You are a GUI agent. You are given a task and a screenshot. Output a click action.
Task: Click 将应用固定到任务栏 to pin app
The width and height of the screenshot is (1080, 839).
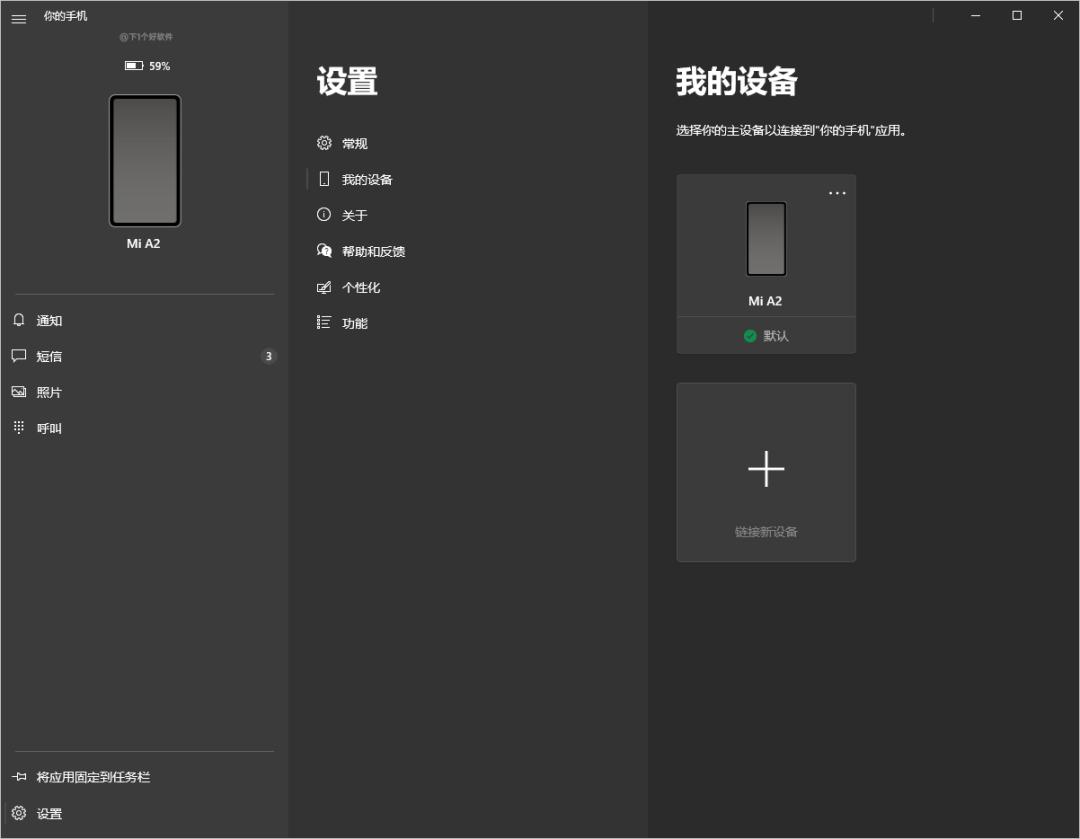(93, 776)
